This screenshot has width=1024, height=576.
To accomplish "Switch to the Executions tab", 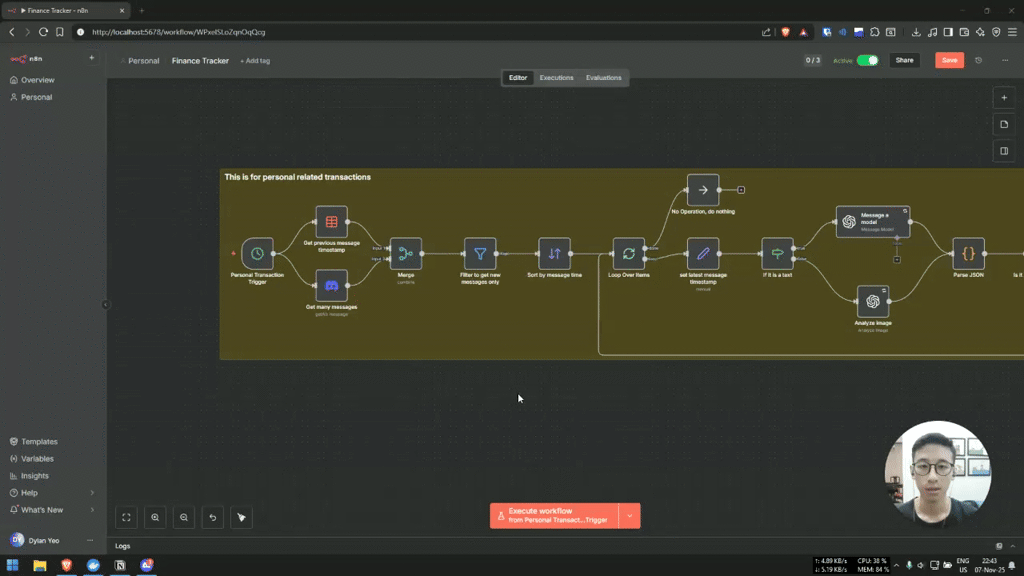I will (x=556, y=77).
